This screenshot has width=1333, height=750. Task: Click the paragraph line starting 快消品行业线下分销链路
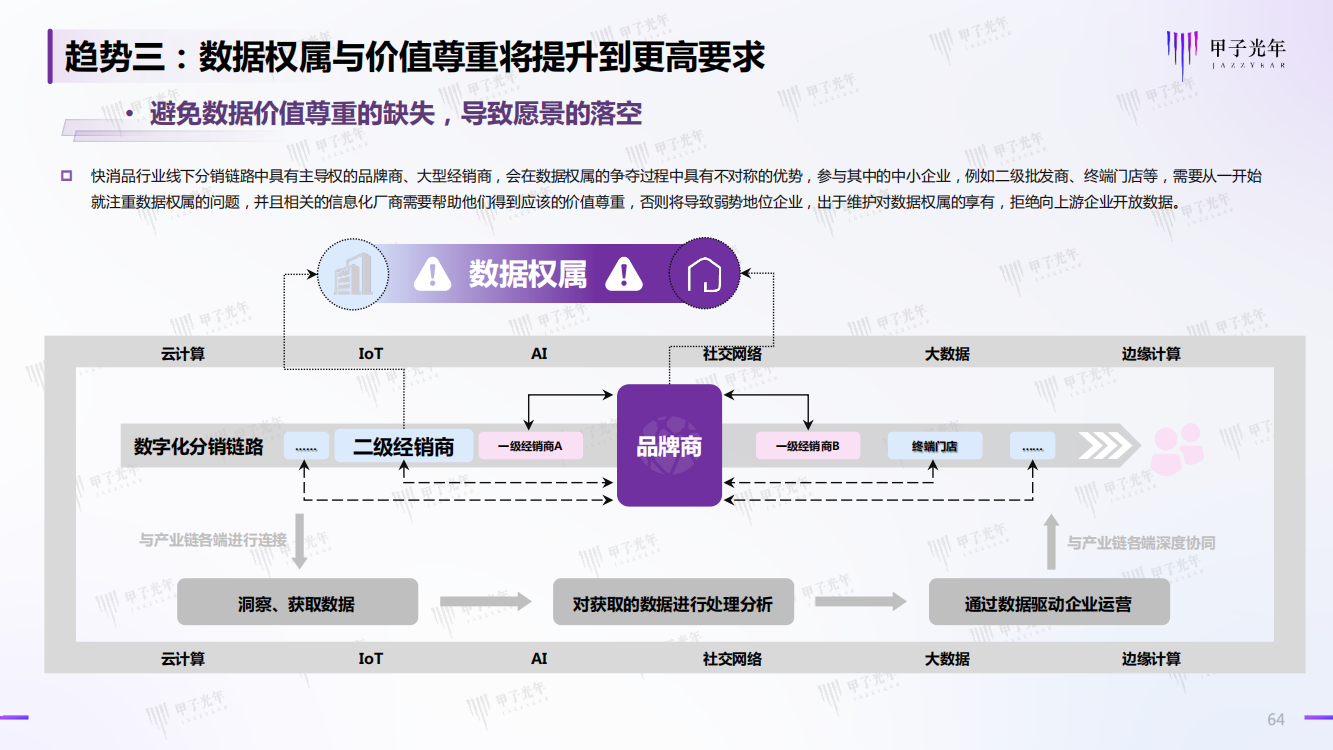[x=676, y=176]
